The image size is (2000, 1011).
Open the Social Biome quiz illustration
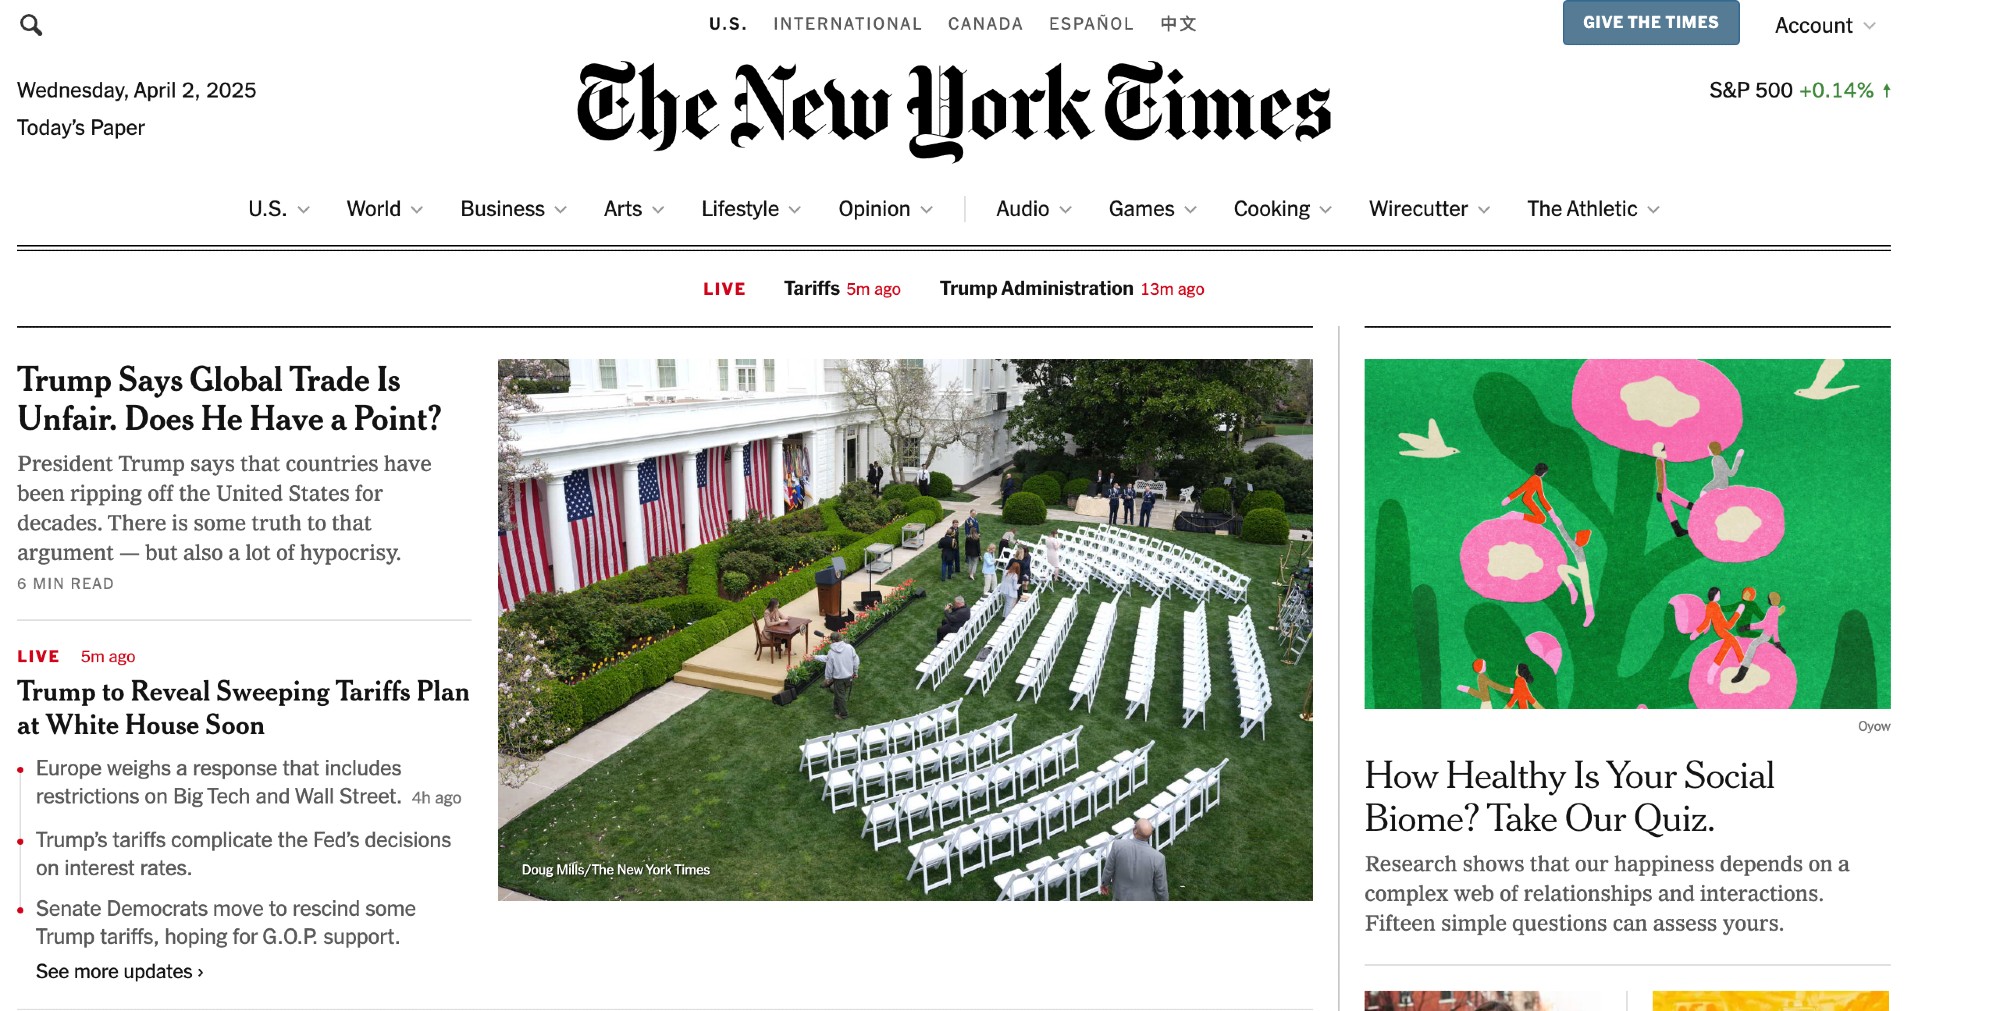click(1627, 534)
